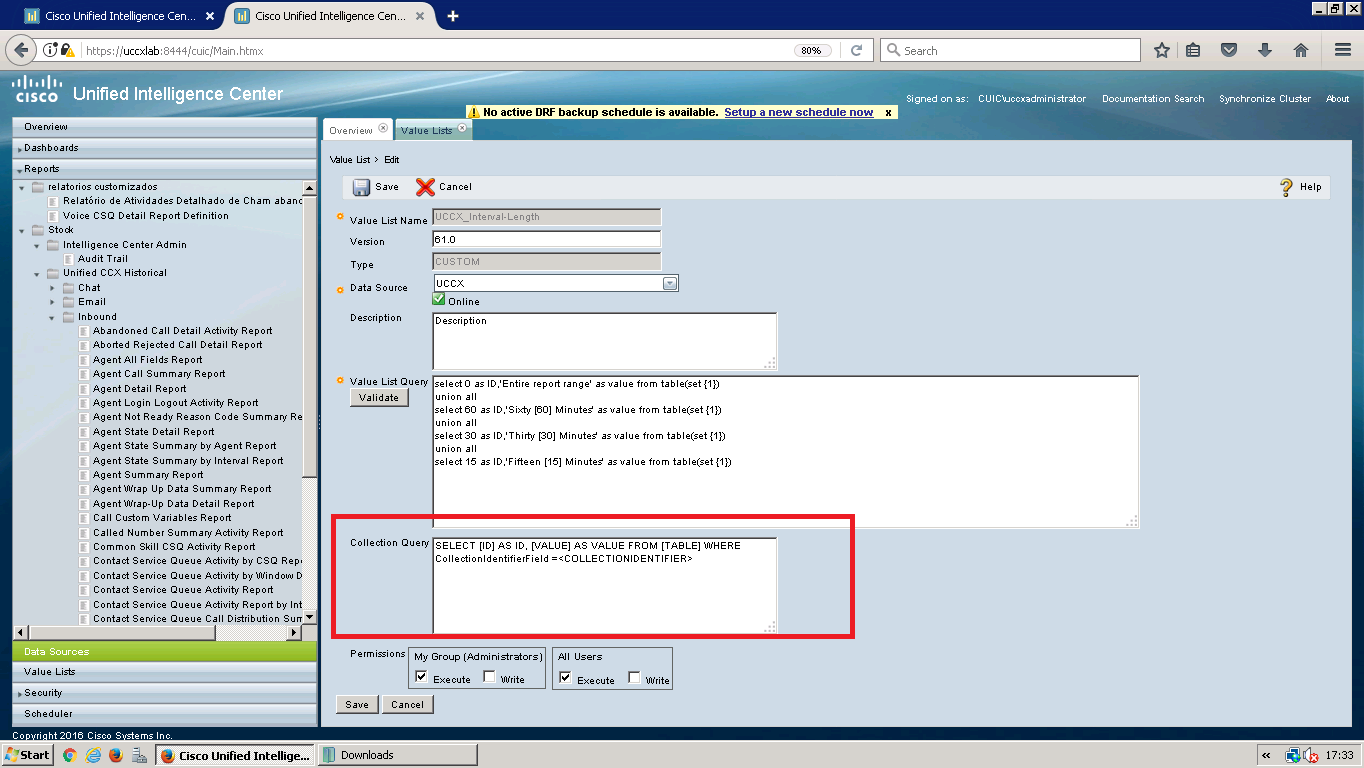Collapse the Unified CCX Historical folder
Screen dimensions: 1364x768
tap(37, 273)
